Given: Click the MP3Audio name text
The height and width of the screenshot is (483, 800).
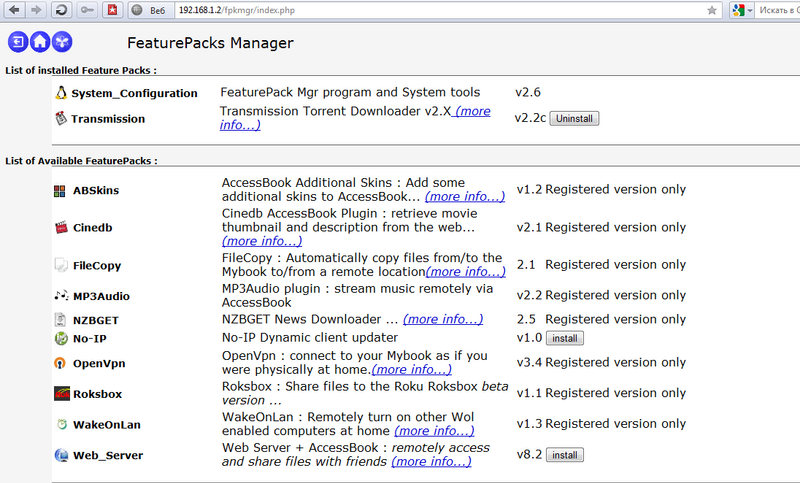Looking at the screenshot, I should coord(101,296).
